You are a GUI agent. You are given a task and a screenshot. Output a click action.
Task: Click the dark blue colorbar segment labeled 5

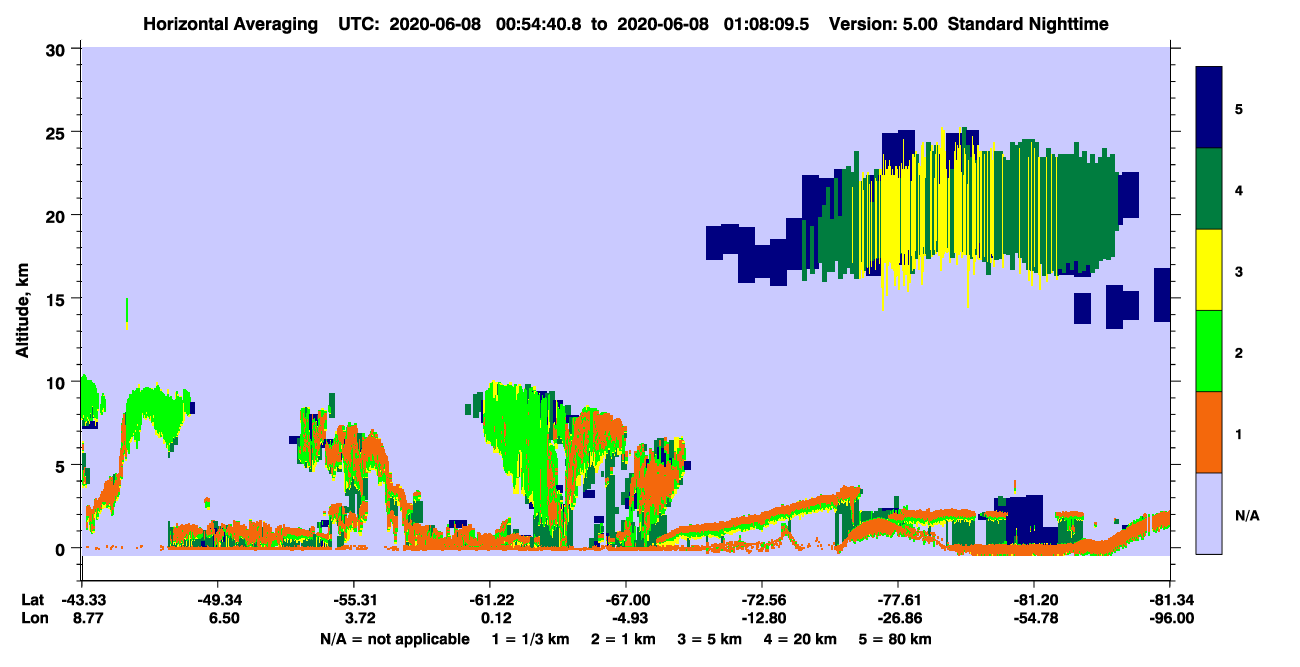tap(1209, 108)
